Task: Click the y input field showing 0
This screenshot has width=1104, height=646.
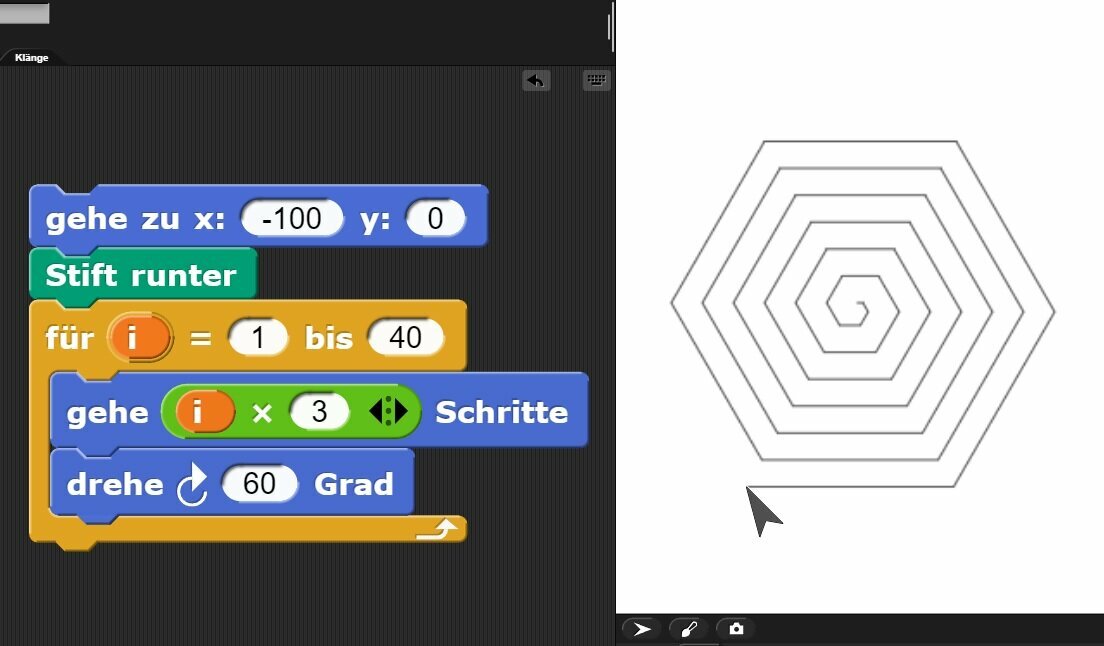Action: click(435, 219)
